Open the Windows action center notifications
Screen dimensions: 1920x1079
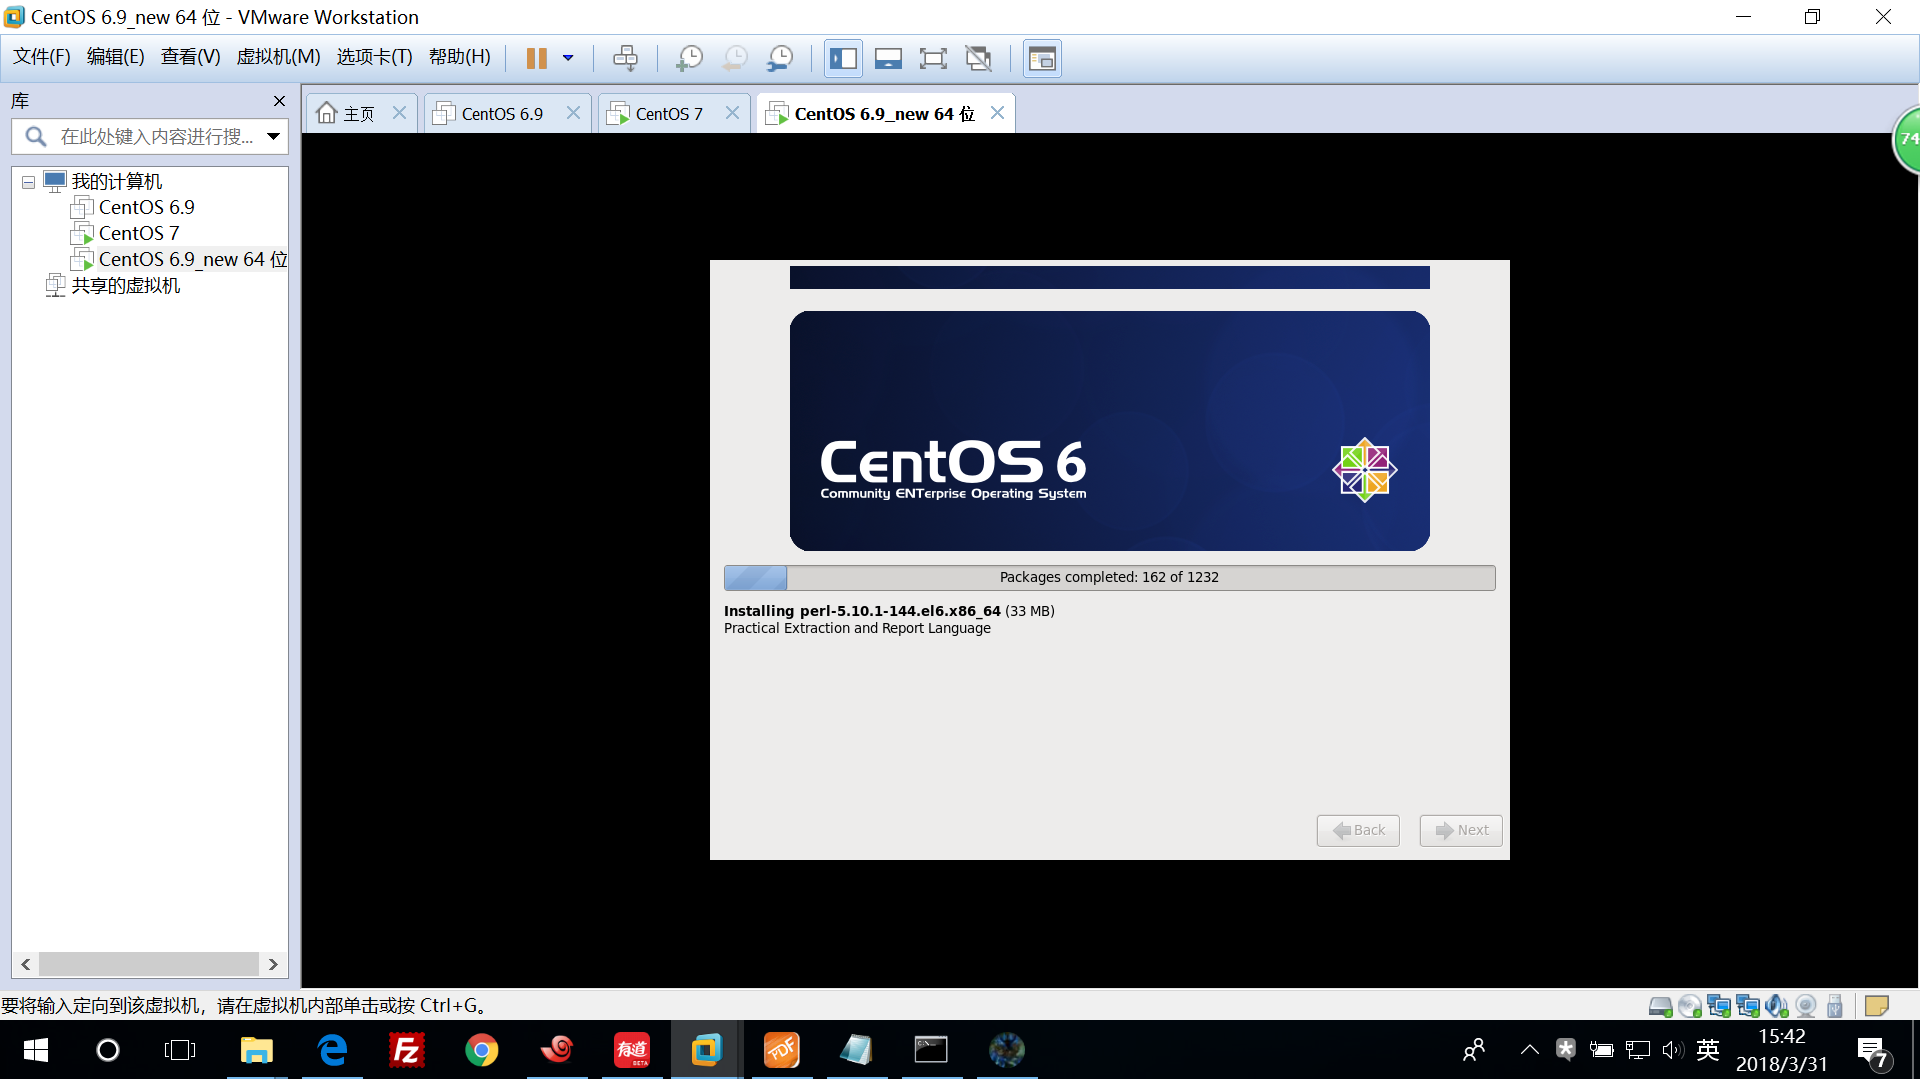[1873, 1052]
